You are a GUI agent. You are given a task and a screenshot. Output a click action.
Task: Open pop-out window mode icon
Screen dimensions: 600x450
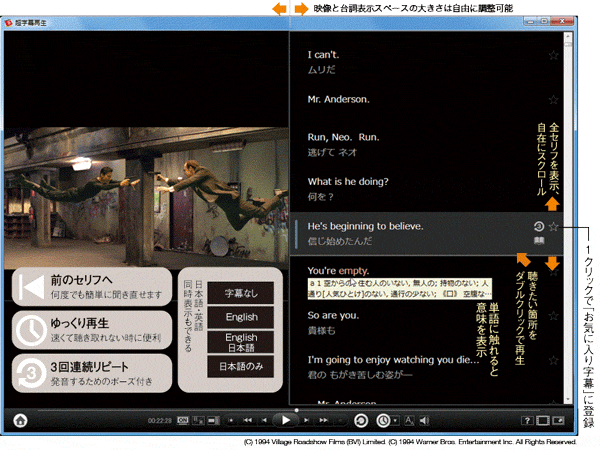558,421
